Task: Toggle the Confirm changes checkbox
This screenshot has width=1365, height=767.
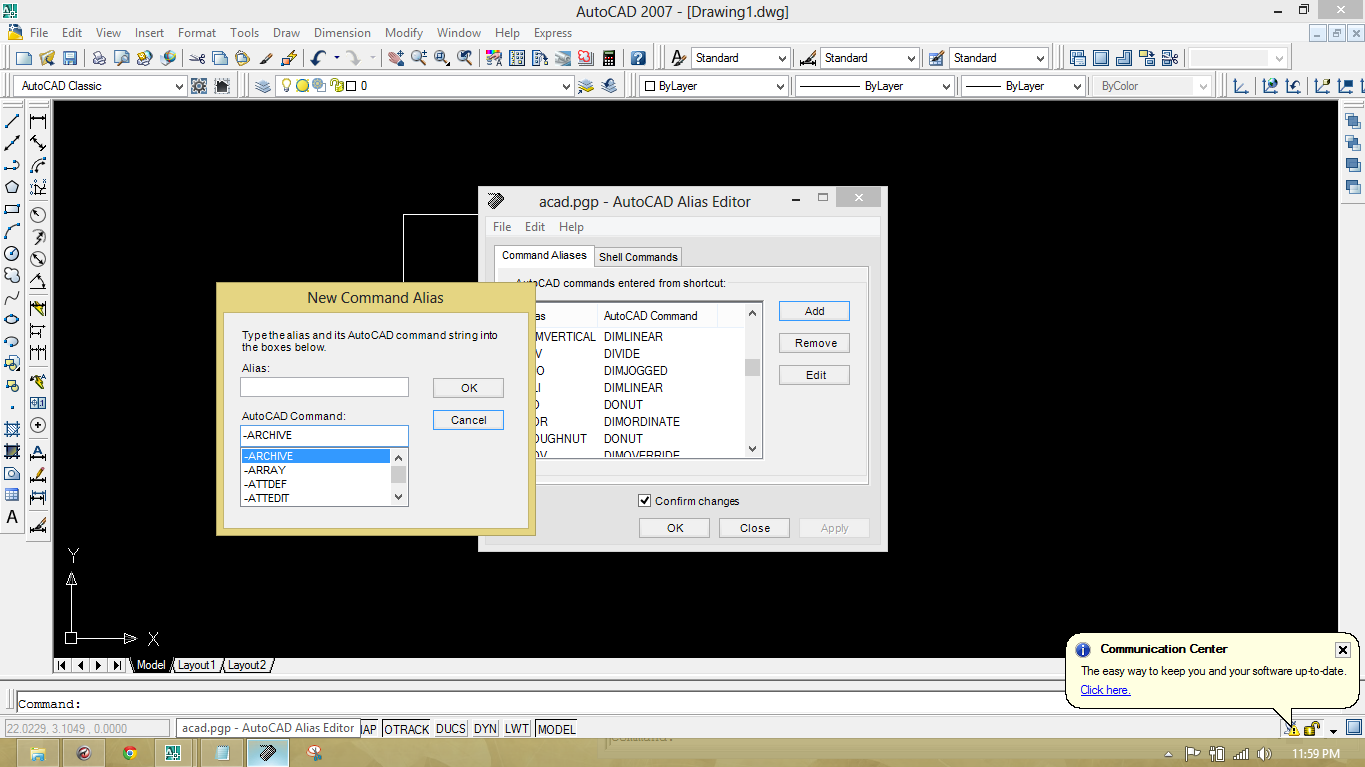Action: point(645,500)
